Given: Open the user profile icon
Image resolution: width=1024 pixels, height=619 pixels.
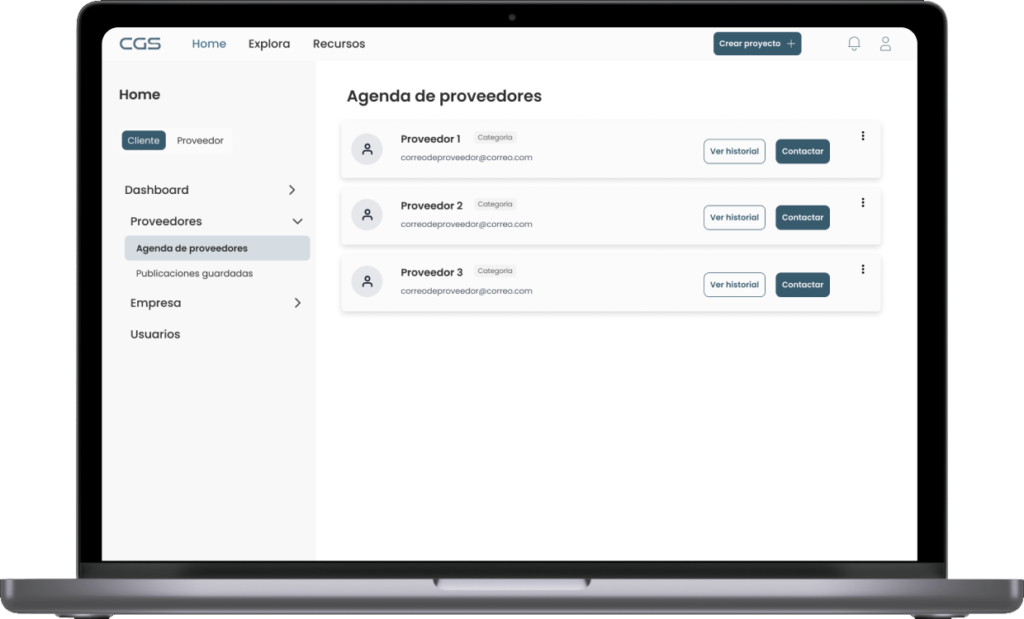Looking at the screenshot, I should (885, 44).
